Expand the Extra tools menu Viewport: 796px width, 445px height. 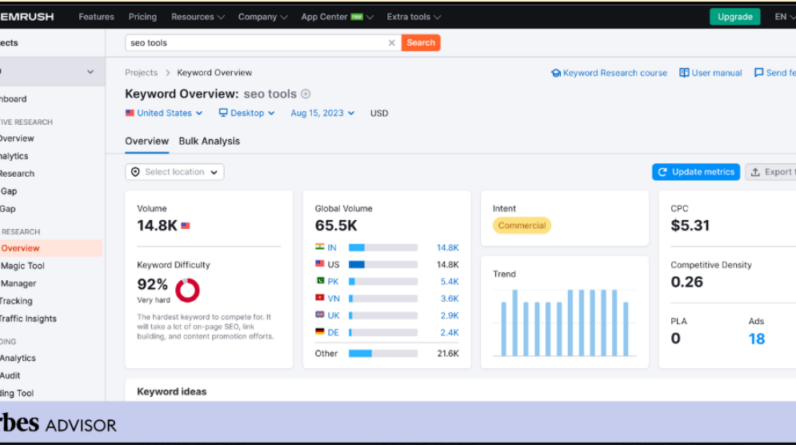click(414, 17)
